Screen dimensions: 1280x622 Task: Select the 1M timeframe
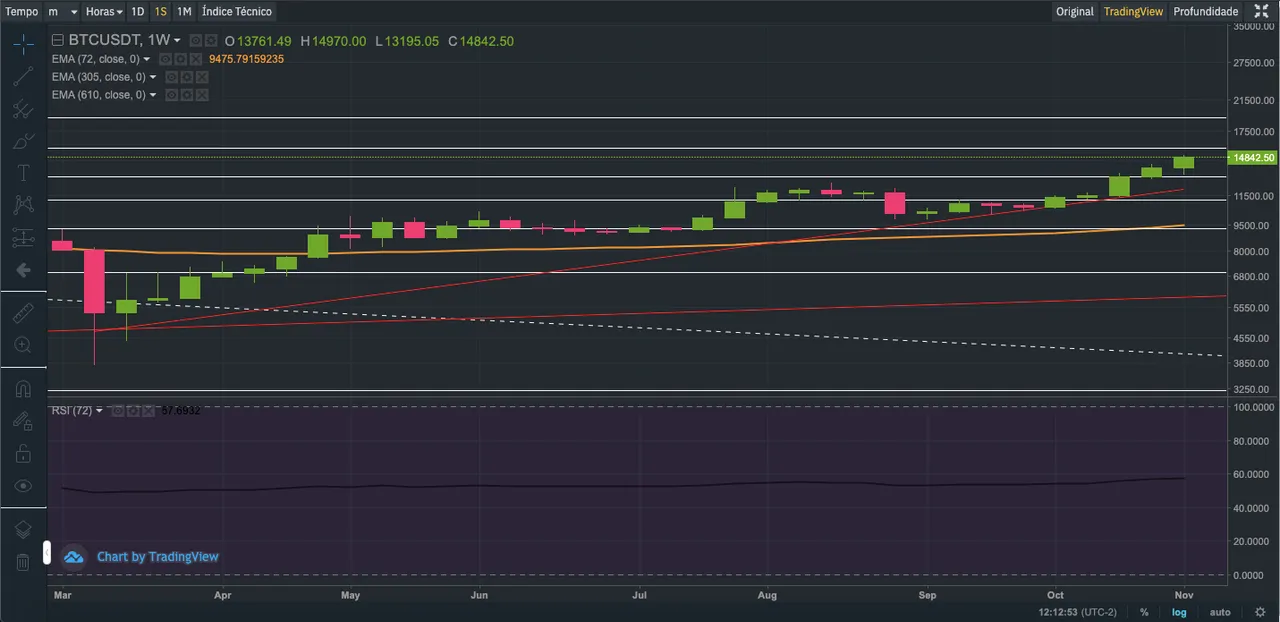(x=184, y=11)
